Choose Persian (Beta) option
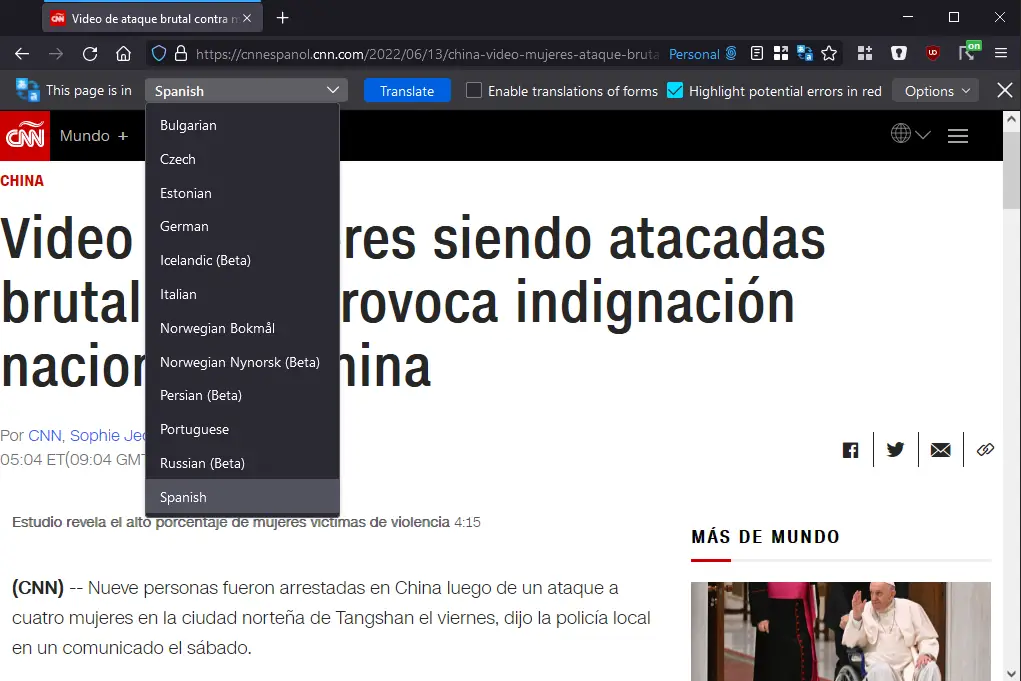This screenshot has height=681, width=1021. [x=242, y=395]
